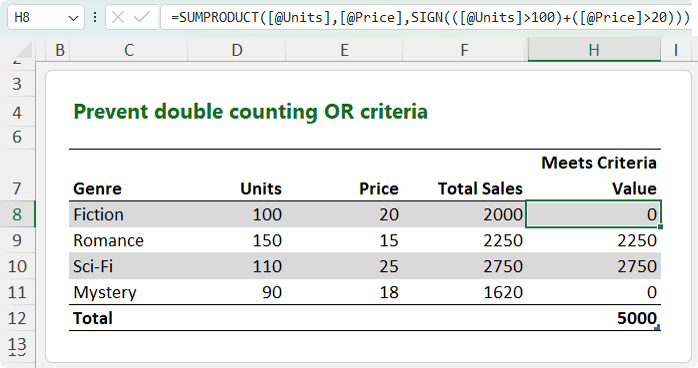Click the formula bar Enter checkmark icon
Image resolution: width=698 pixels, height=368 pixels.
point(142,18)
